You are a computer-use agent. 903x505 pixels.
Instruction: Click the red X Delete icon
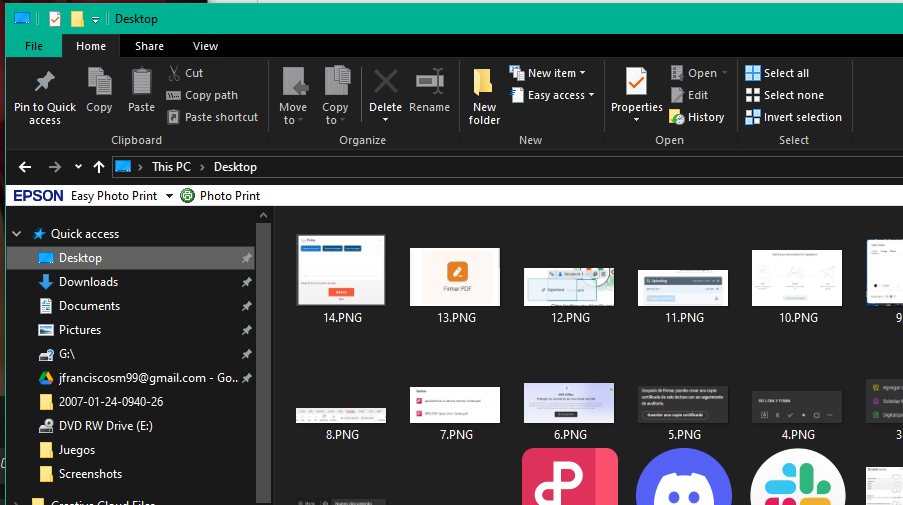(x=385, y=82)
